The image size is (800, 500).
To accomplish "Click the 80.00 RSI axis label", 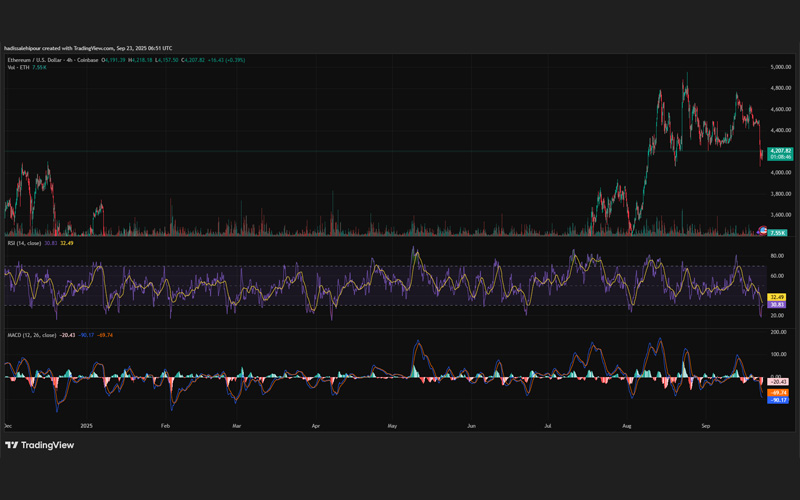I will (x=777, y=256).
